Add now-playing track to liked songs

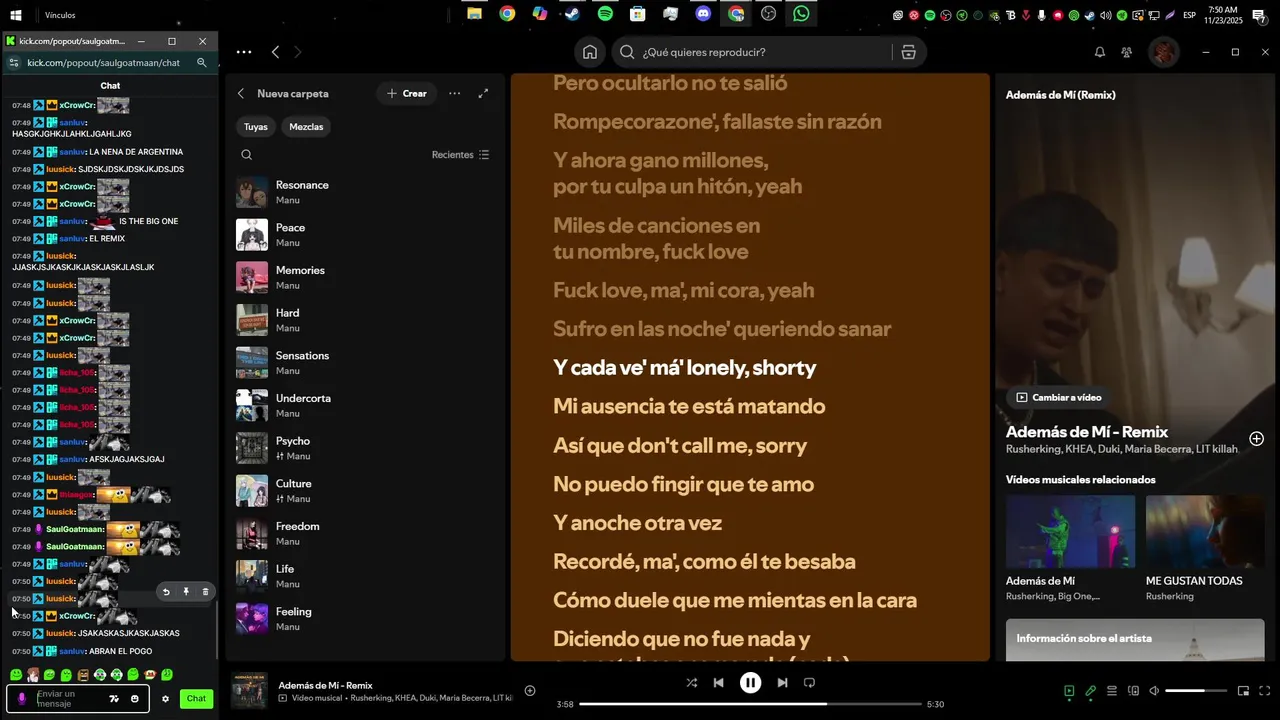(x=530, y=690)
